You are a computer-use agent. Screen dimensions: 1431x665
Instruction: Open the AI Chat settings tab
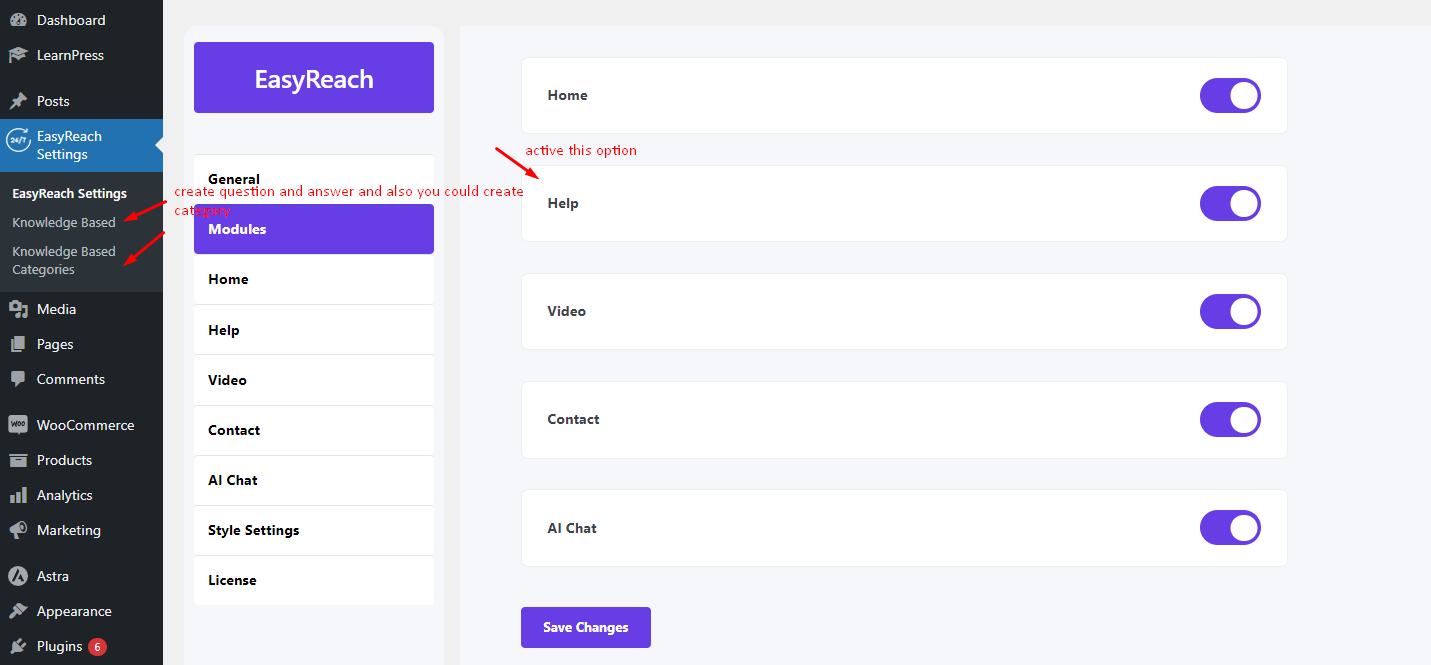coord(314,480)
